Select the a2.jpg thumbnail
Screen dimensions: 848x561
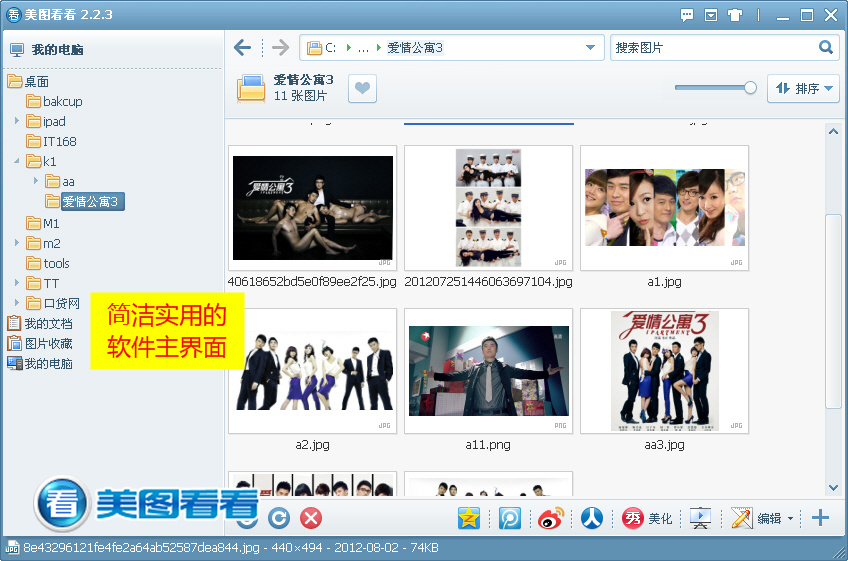point(313,371)
